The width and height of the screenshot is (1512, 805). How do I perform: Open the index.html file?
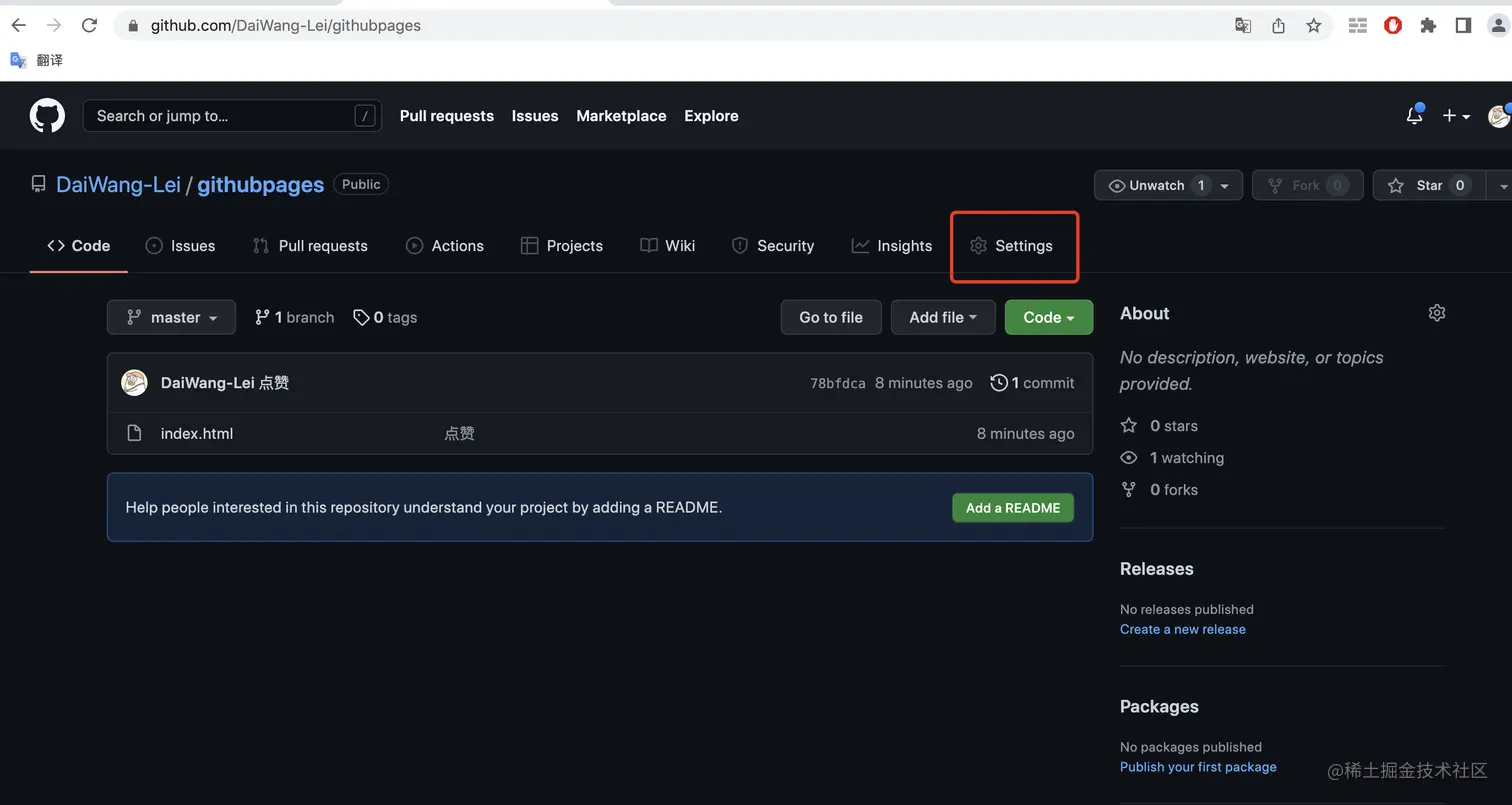coord(197,433)
